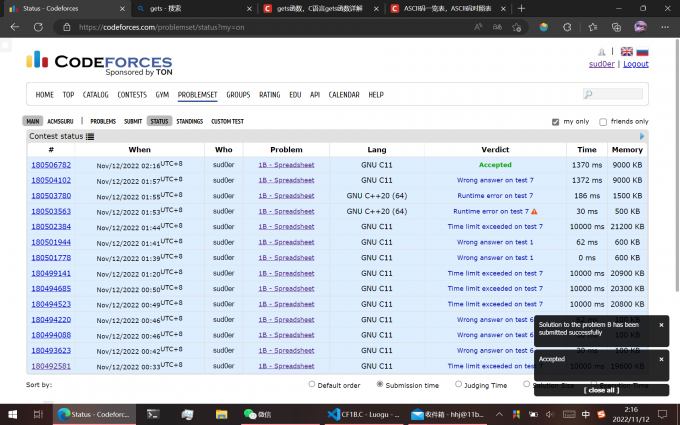Uncheck the my only checkbox
680x425 pixels.
556,122
